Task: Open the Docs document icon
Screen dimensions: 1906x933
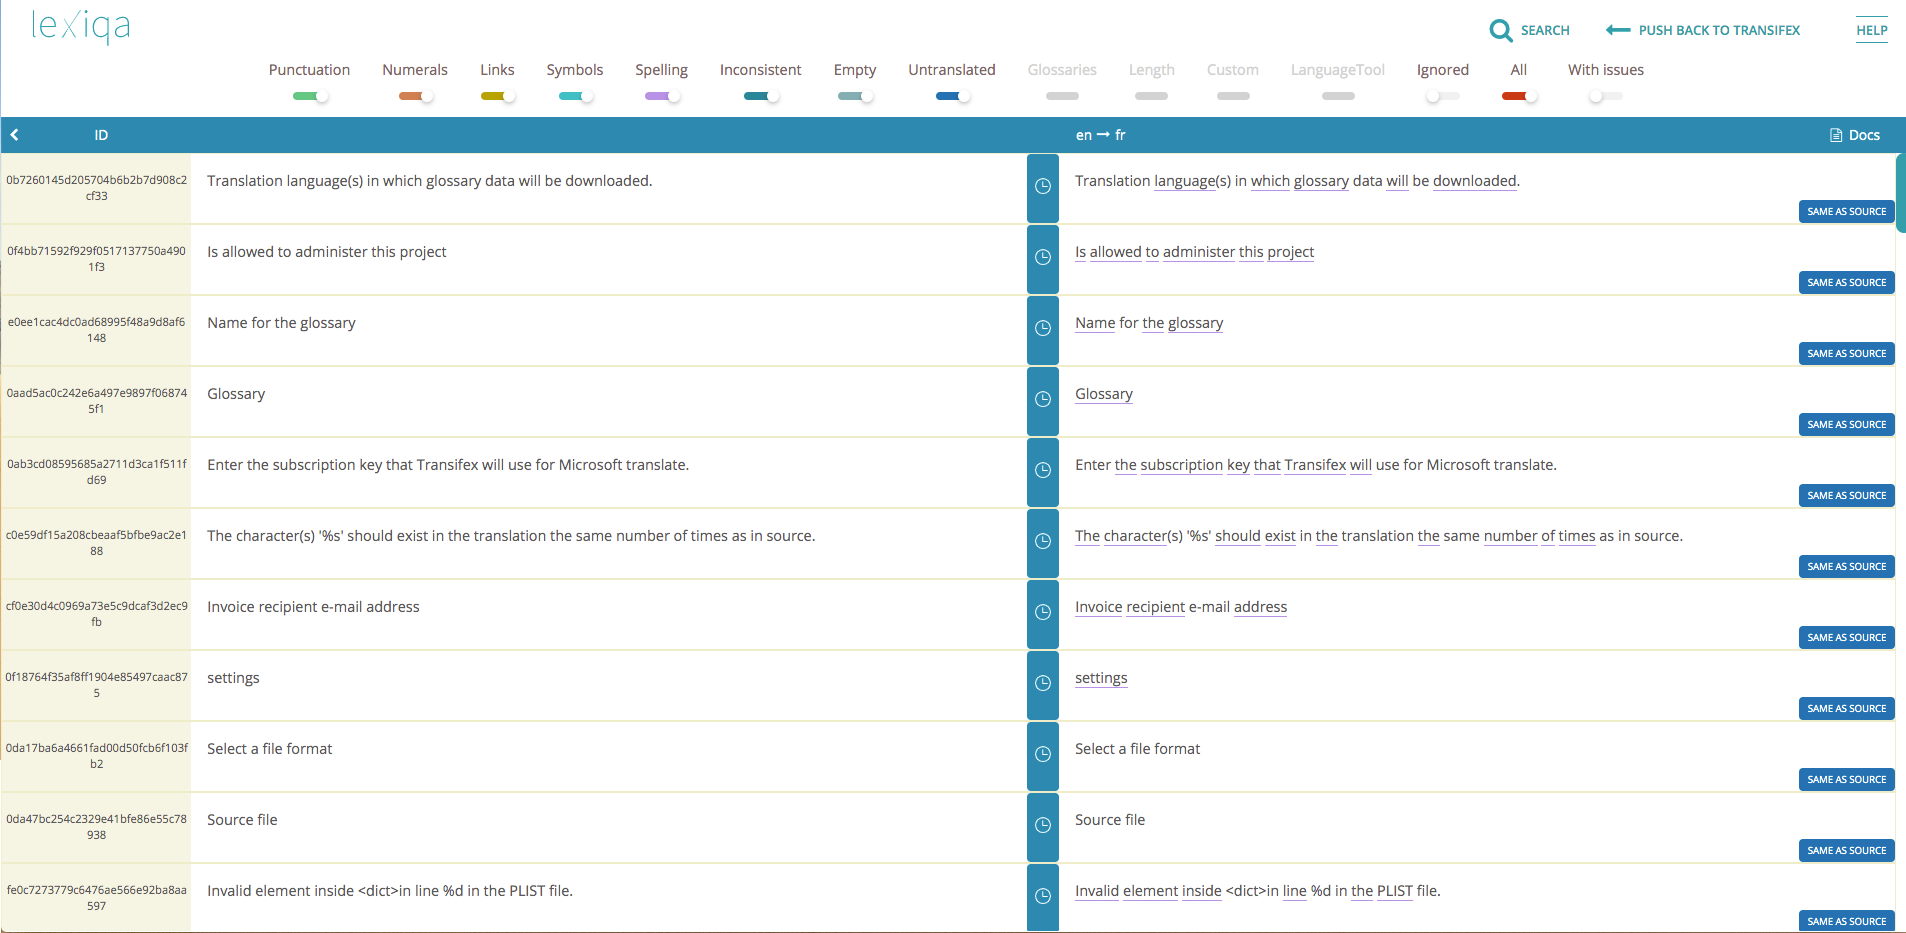Action: [1836, 135]
